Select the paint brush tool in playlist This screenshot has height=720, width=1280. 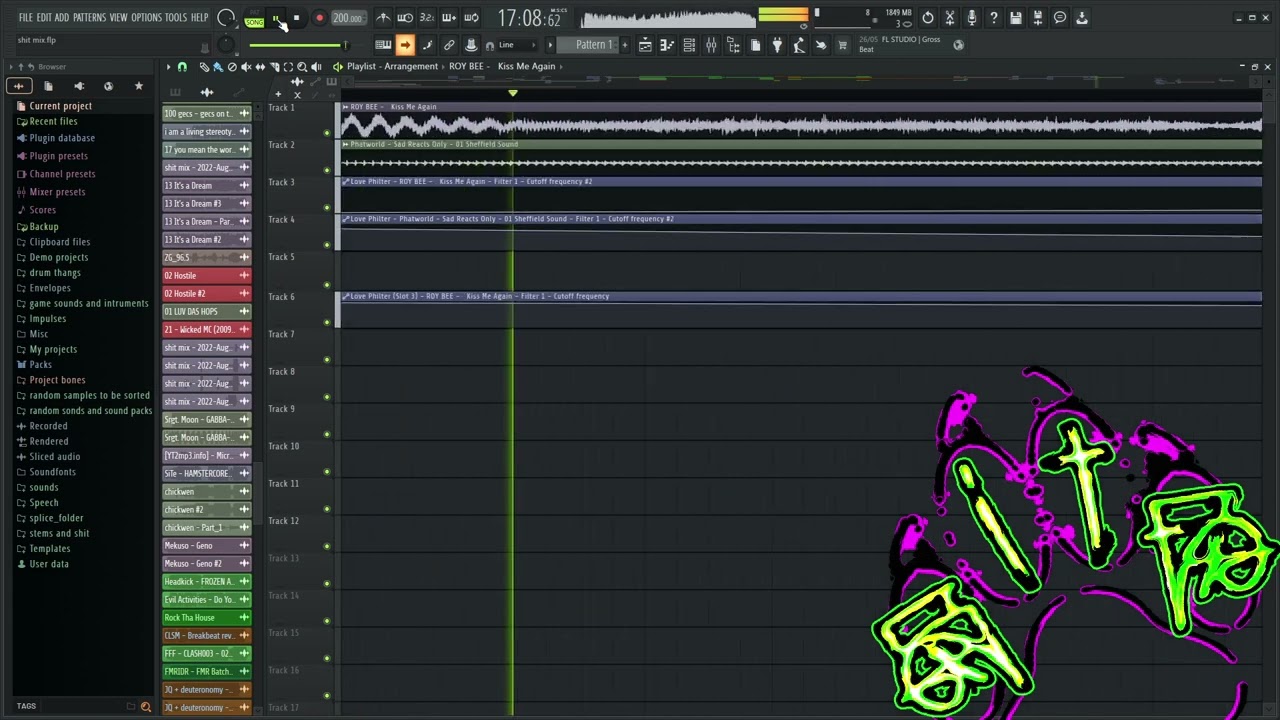218,67
